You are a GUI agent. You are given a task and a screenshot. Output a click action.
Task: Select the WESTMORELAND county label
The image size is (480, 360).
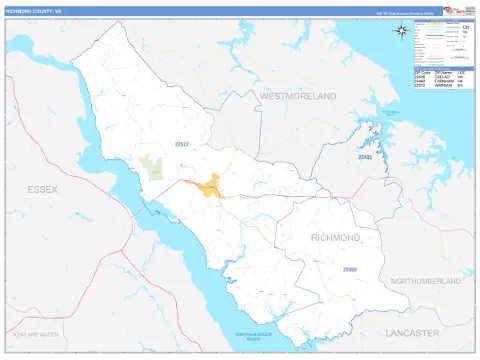(298, 96)
